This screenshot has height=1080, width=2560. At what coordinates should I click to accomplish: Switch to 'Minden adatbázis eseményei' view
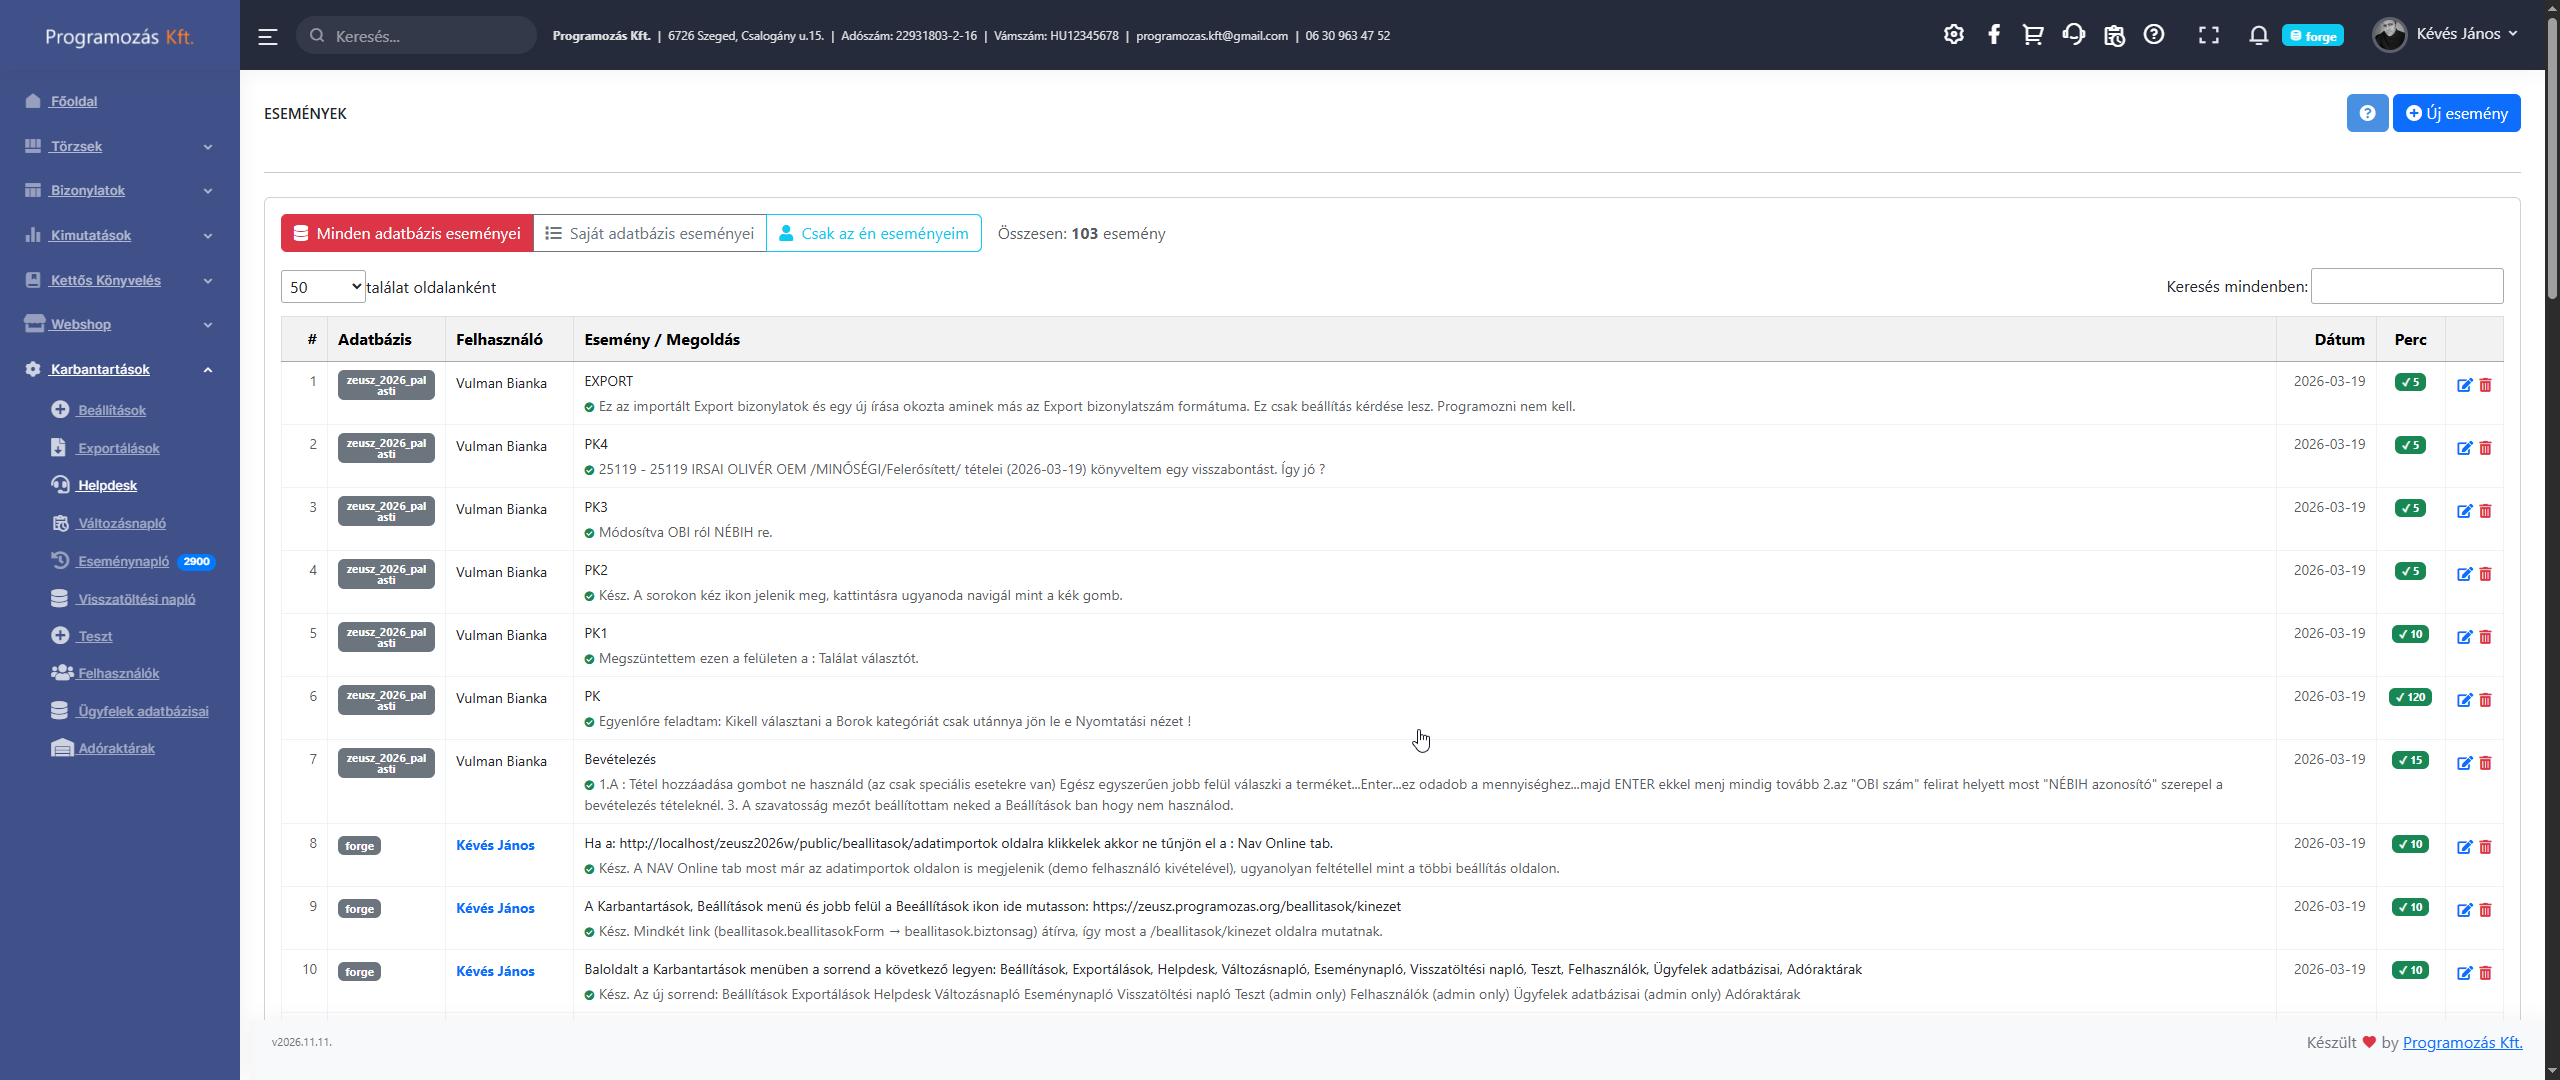pos(405,232)
